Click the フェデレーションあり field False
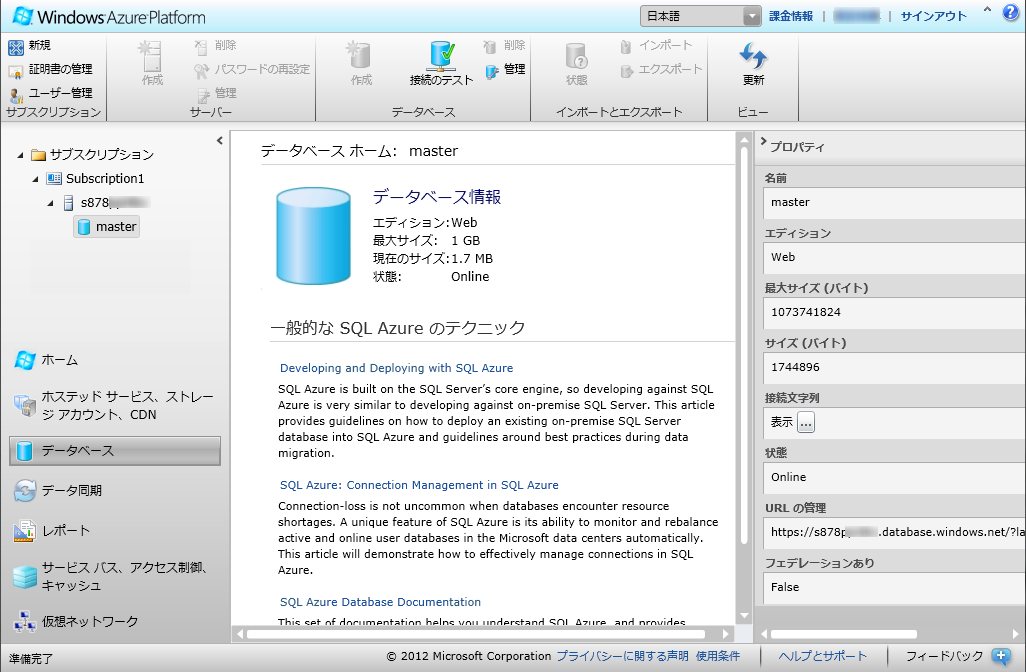This screenshot has height=672, width=1026. click(894, 588)
